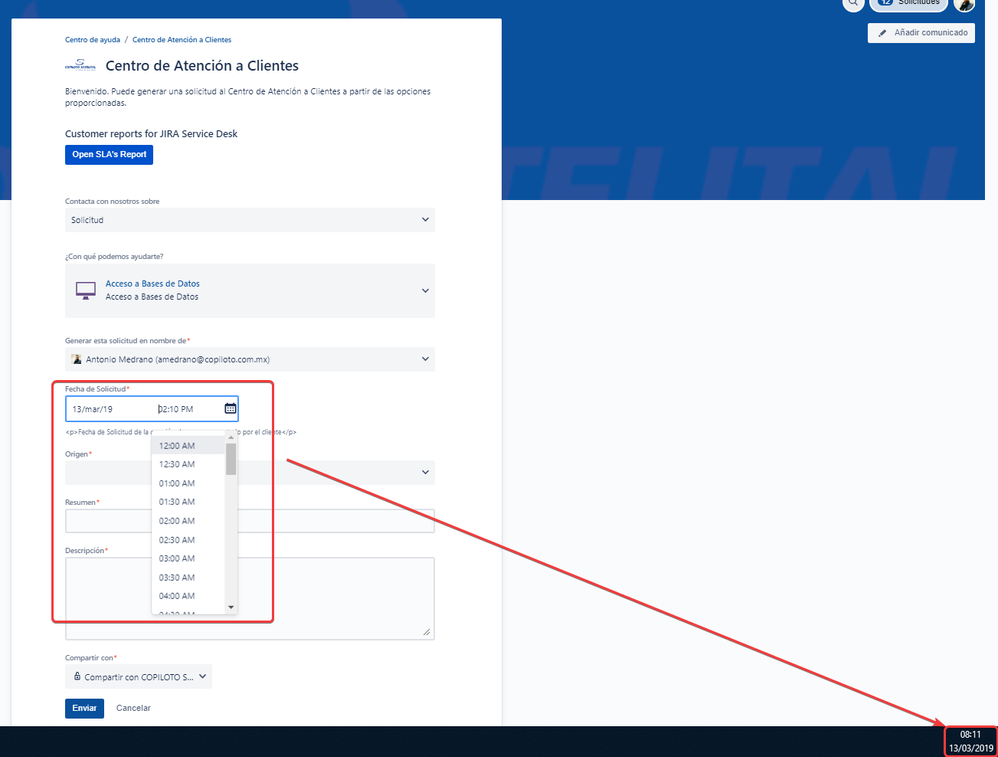Click the time list scrollbar up arrow
998x757 pixels.
[231, 437]
